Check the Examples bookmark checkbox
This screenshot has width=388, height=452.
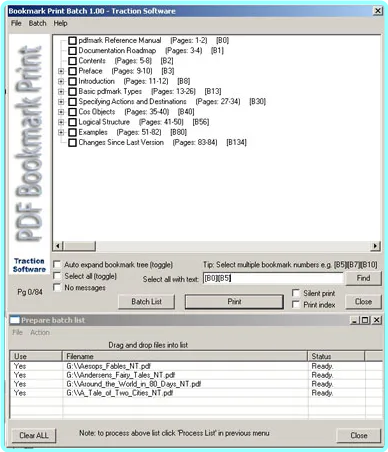(72, 132)
